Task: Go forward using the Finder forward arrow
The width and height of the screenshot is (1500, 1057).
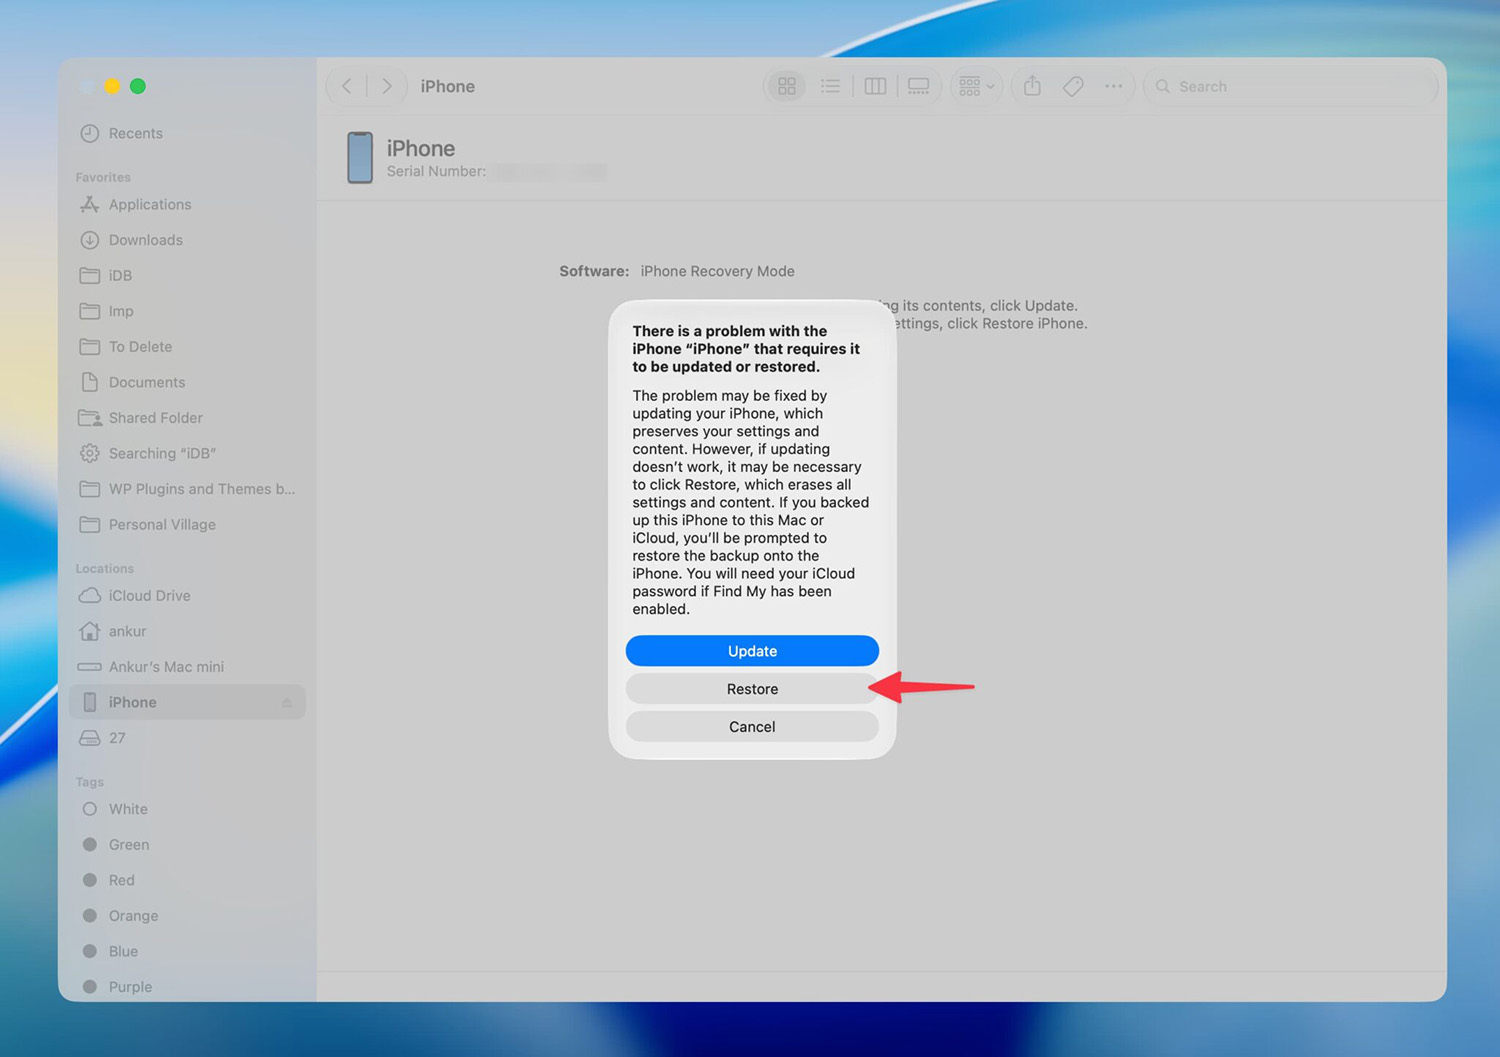Action: coord(386,86)
